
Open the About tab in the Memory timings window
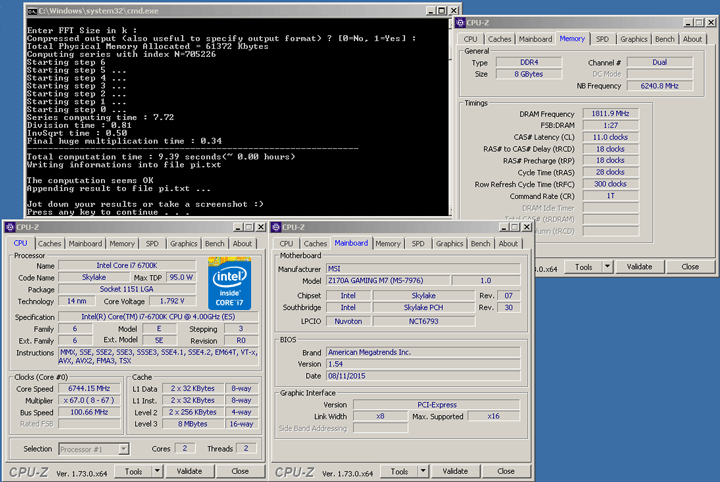692,39
